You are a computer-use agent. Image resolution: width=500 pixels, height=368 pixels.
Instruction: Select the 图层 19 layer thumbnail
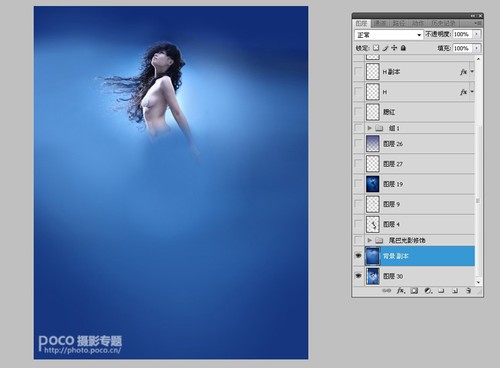coord(373,184)
